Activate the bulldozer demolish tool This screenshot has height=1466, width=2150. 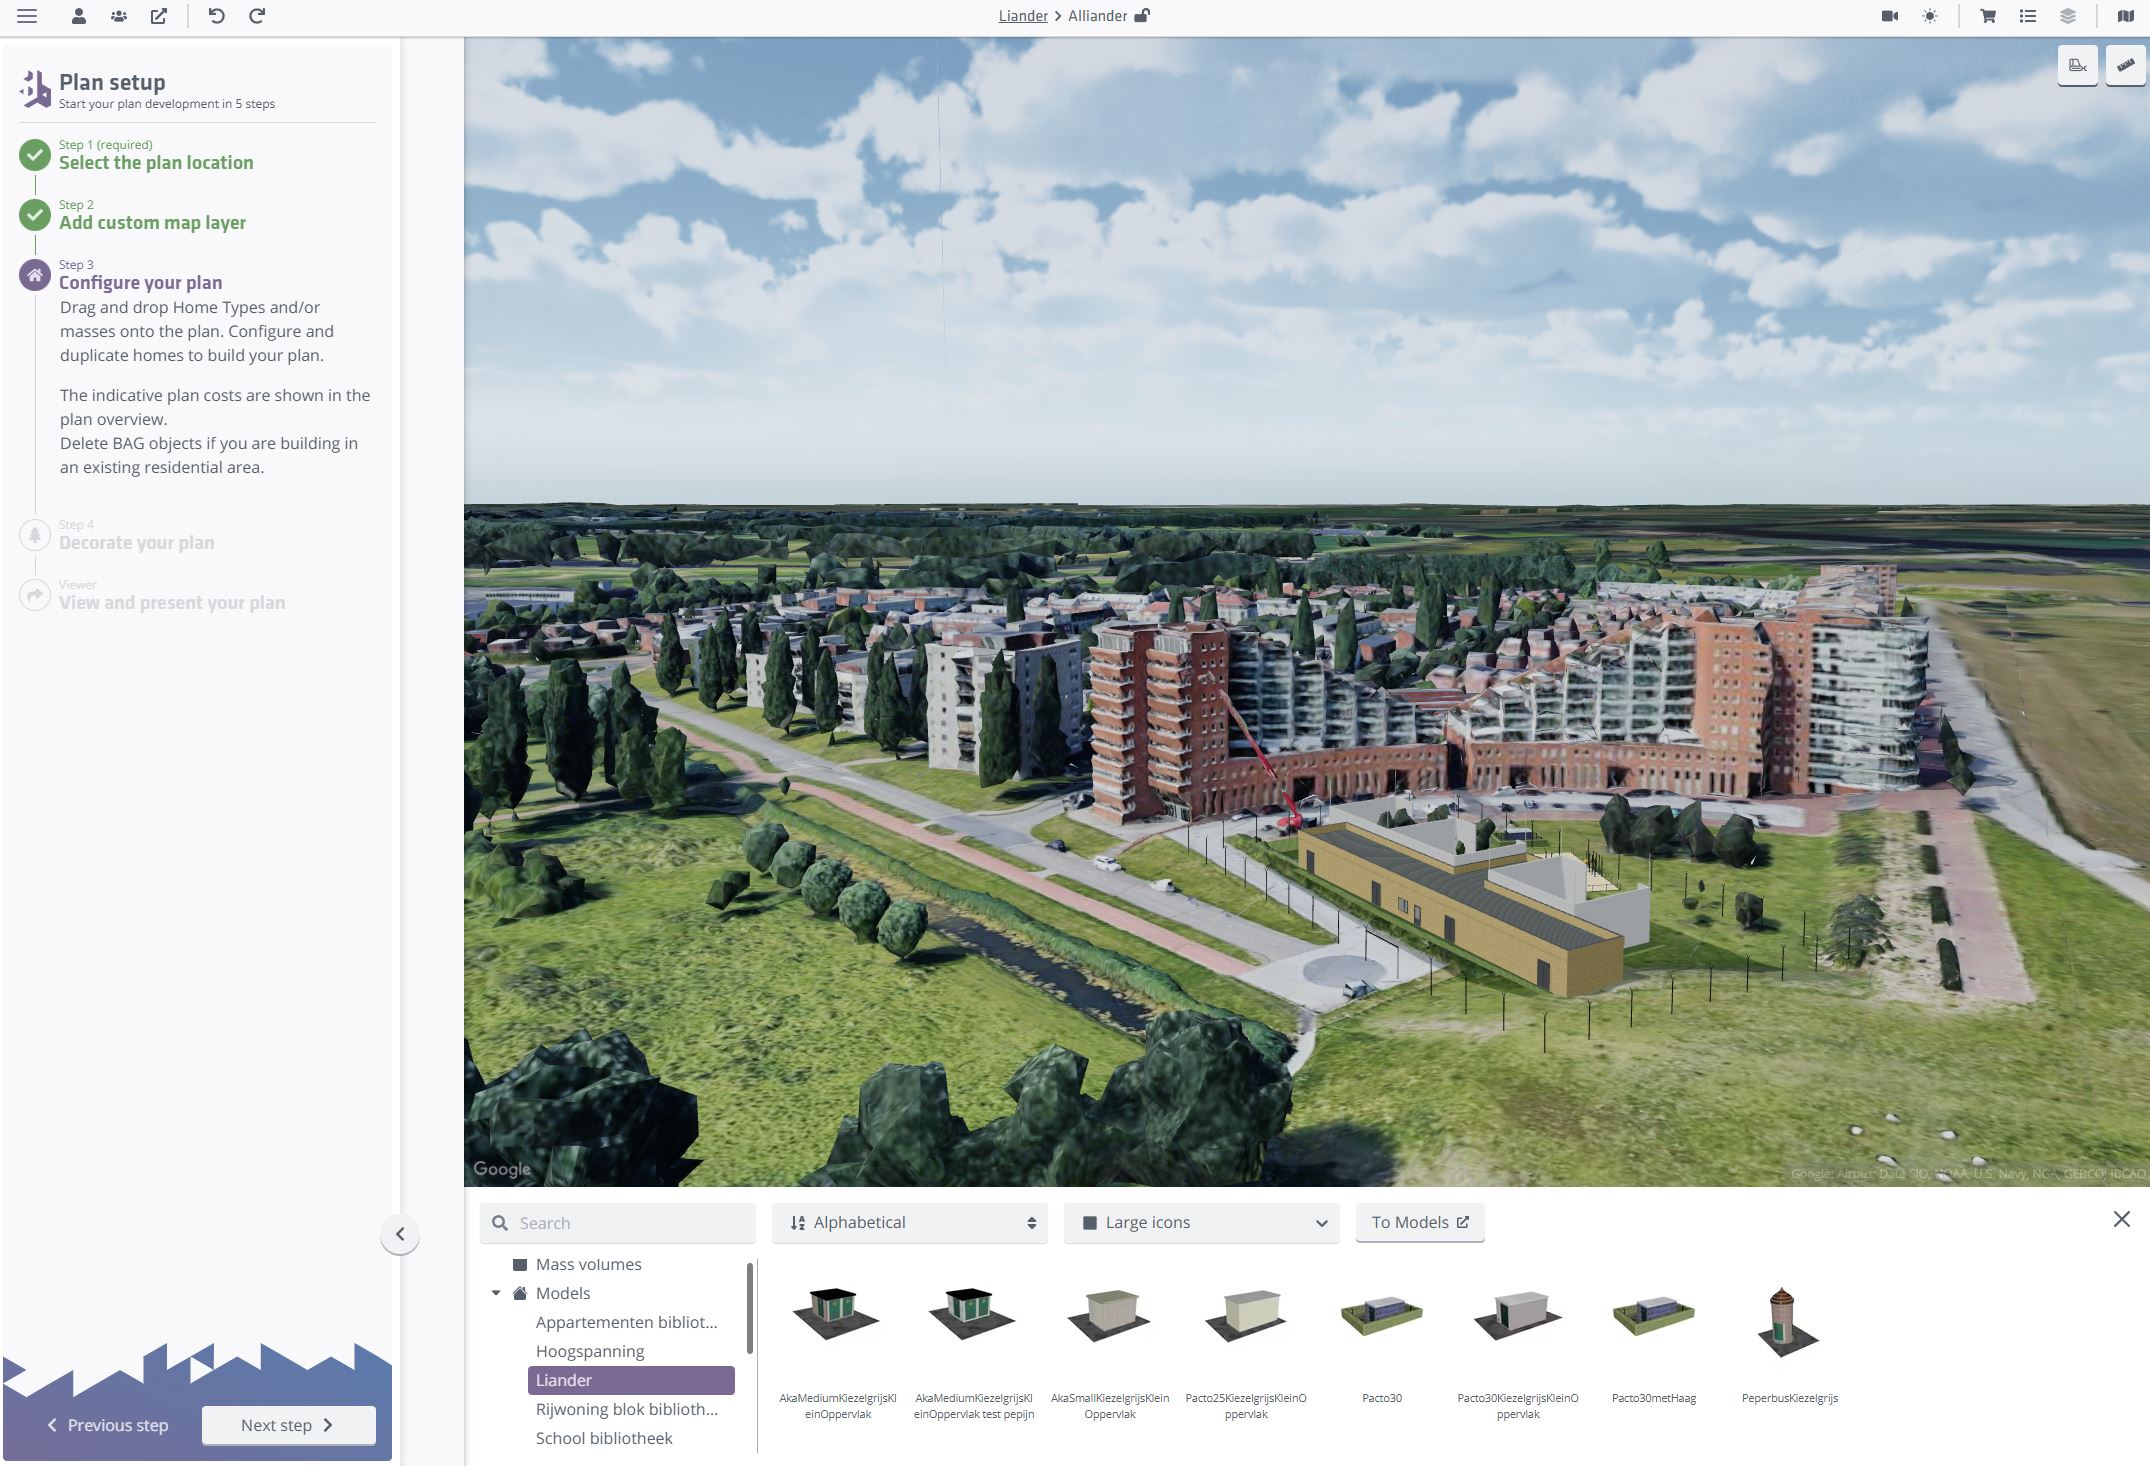[x=2077, y=66]
